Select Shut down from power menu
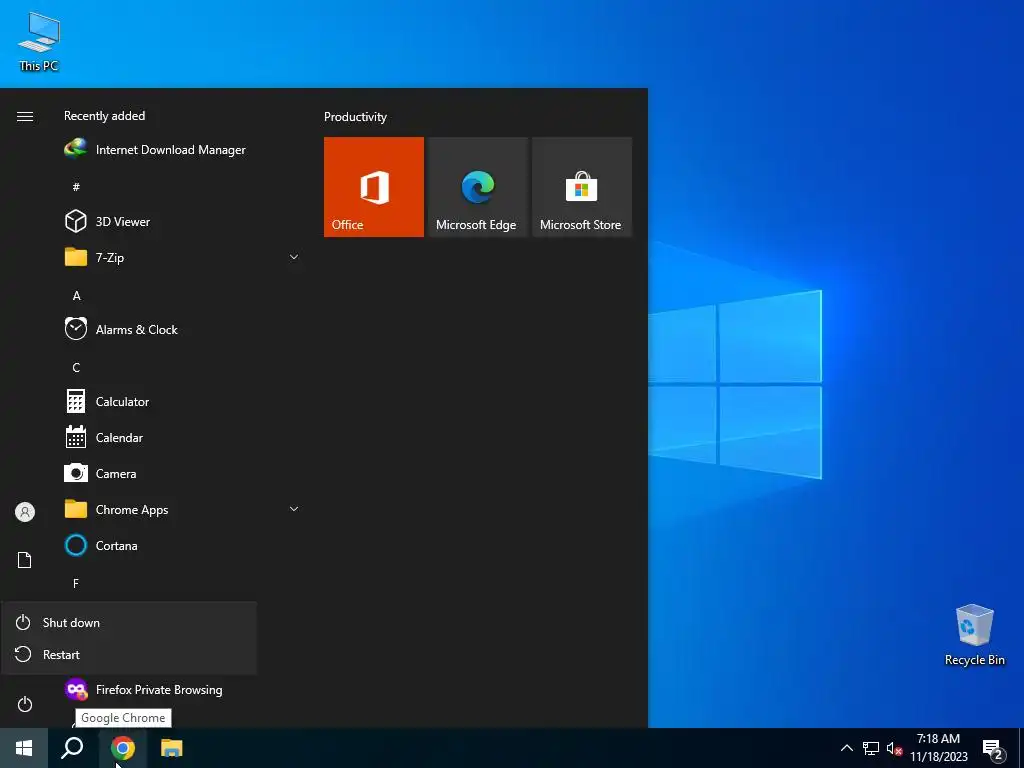The width and height of the screenshot is (1024, 768). point(129,622)
